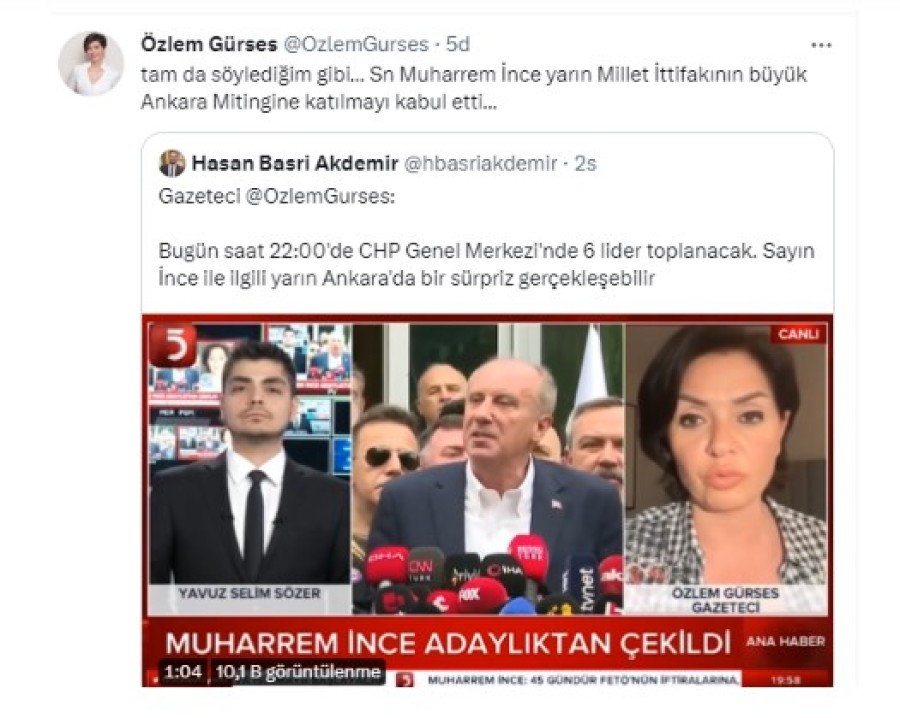Open the three-dot more options menu
Viewport: 900px width, 718px height.
click(821, 45)
